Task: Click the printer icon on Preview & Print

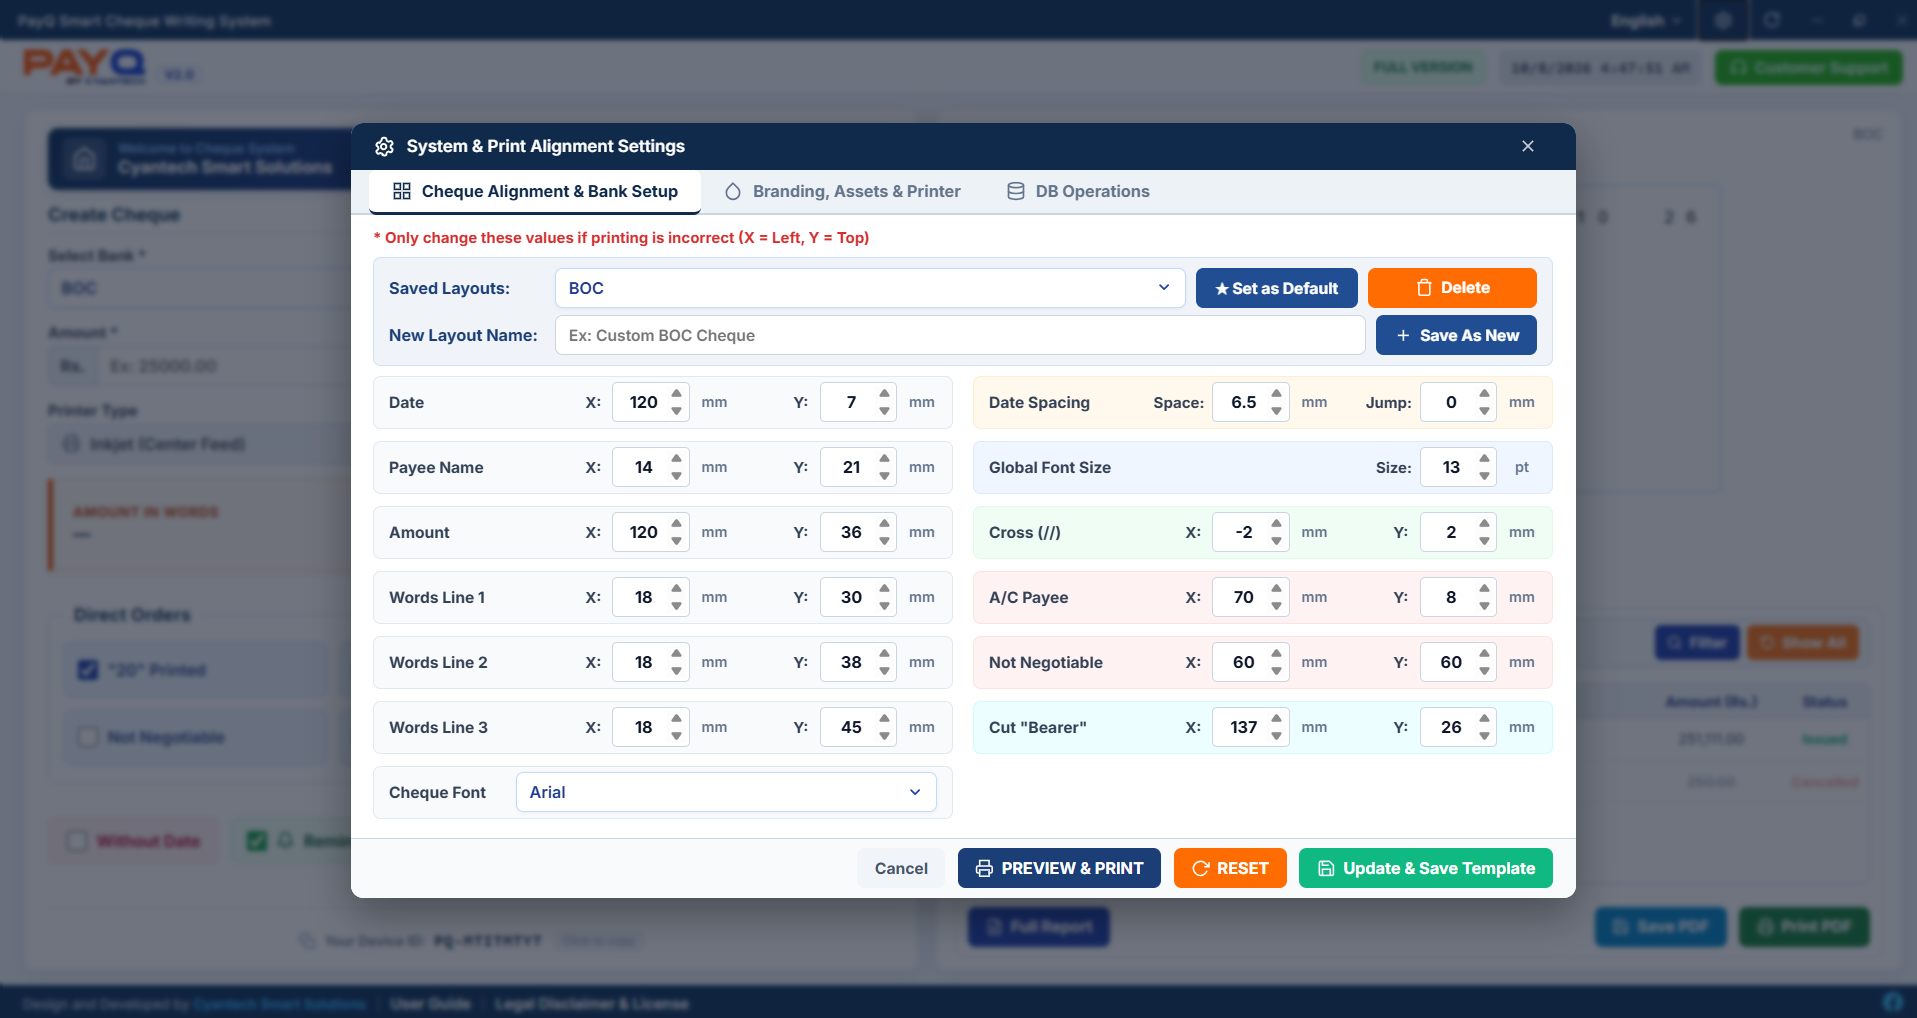Action: pyautogui.click(x=984, y=868)
